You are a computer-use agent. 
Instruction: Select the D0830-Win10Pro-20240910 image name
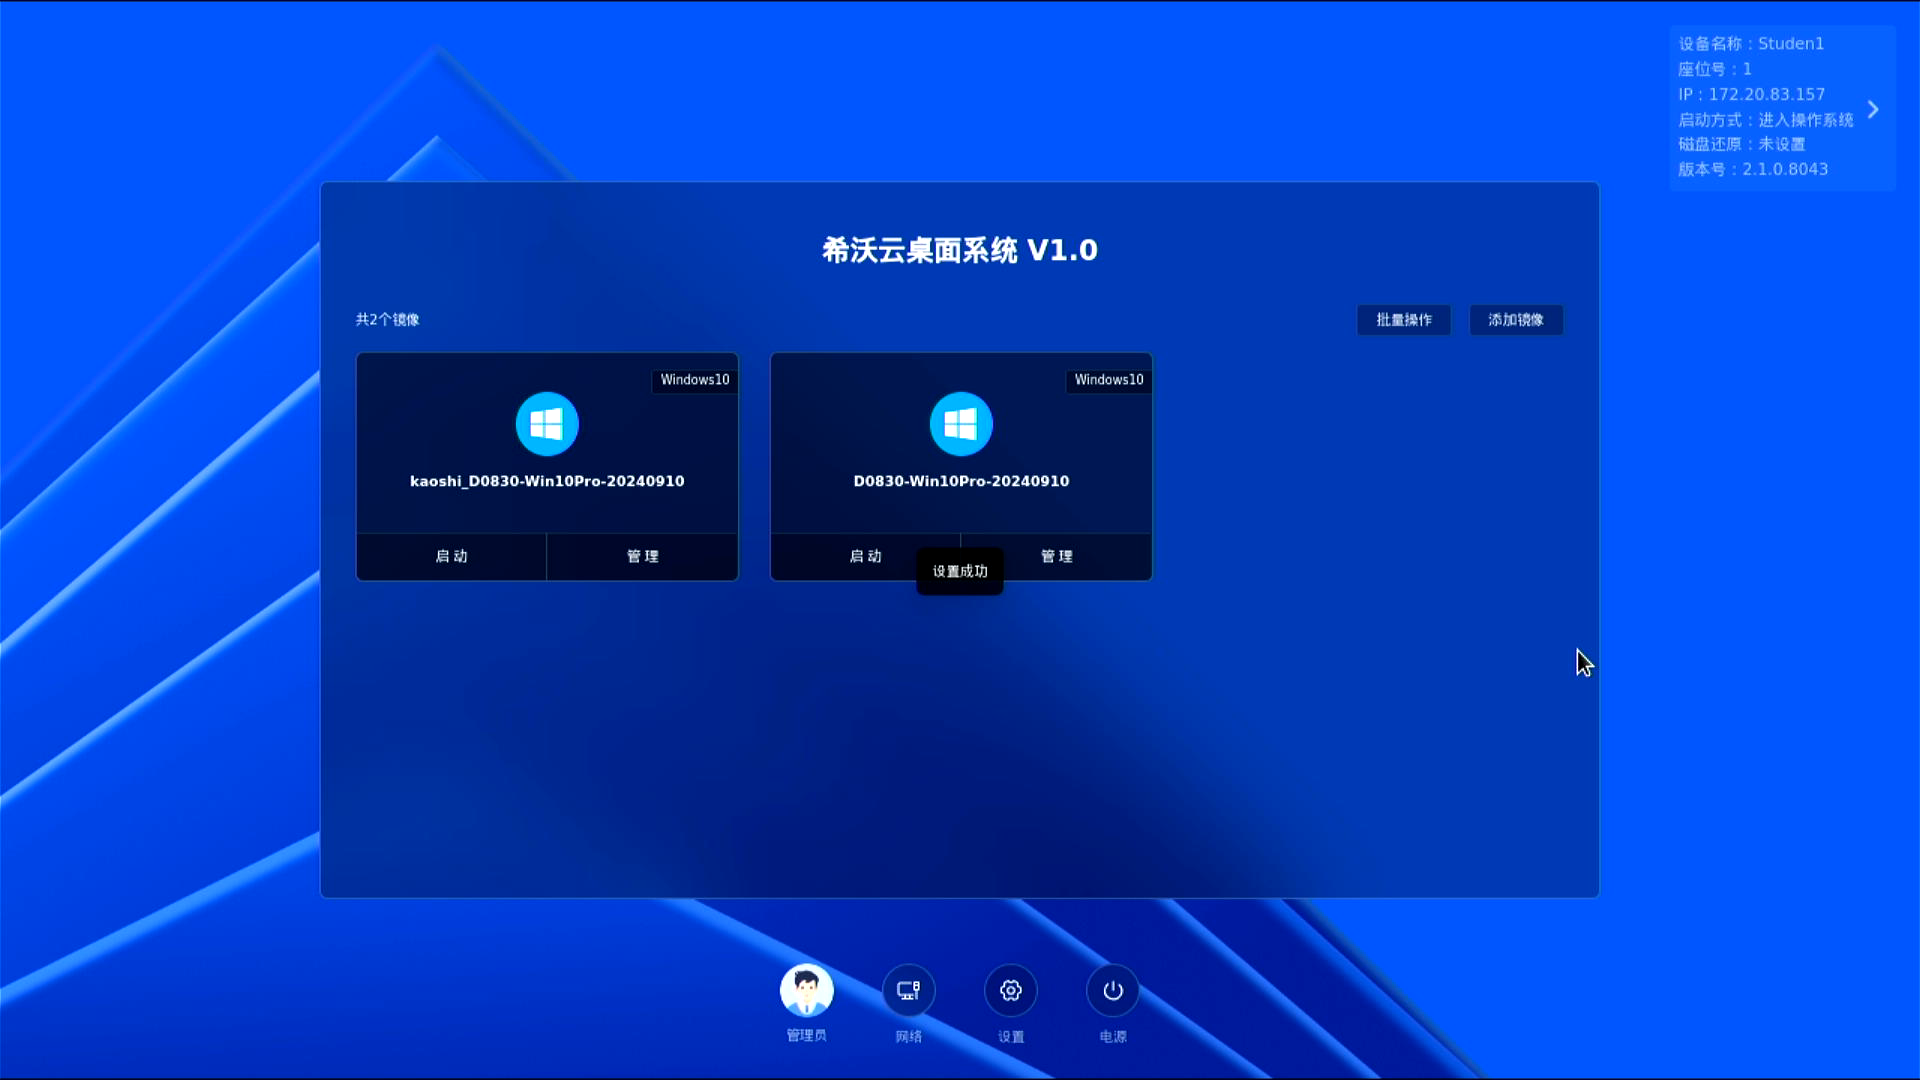pyautogui.click(x=961, y=481)
